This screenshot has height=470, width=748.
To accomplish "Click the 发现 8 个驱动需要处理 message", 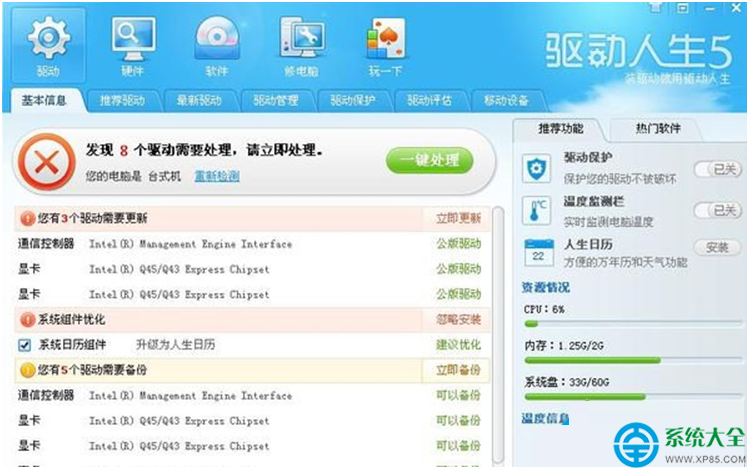I will (205, 150).
